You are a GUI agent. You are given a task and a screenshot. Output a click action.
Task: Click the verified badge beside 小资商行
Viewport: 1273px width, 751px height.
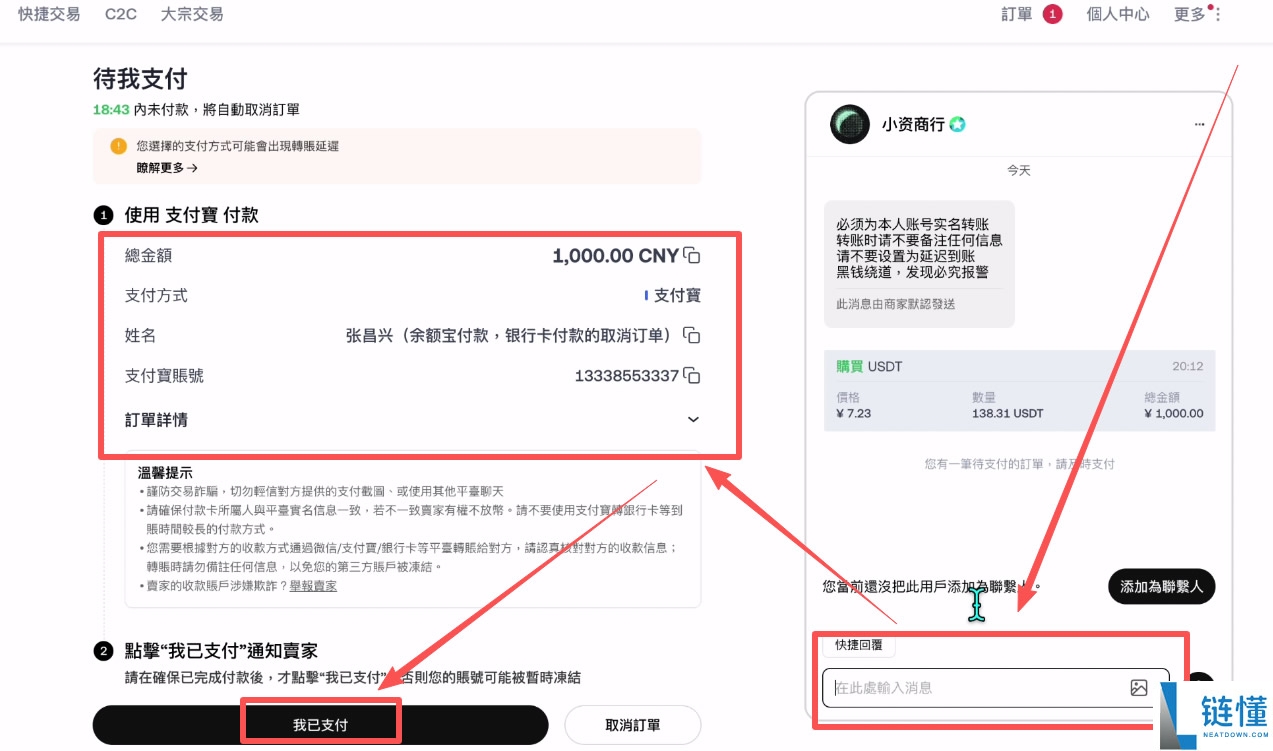[x=957, y=125]
